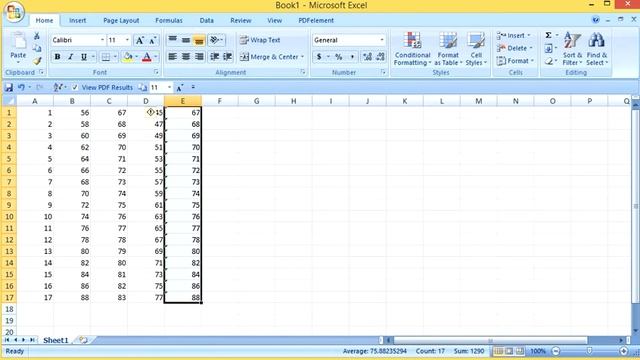The image size is (640, 360).
Task: Select Bottom Align
Action: [199, 40]
